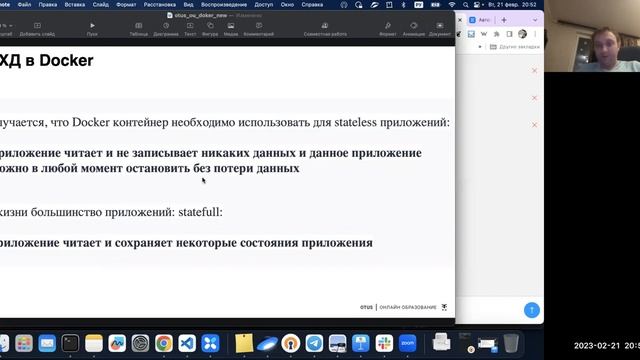The height and width of the screenshot is (360, 640).
Task: Open Stickies from the Dock
Action: tap(244, 343)
